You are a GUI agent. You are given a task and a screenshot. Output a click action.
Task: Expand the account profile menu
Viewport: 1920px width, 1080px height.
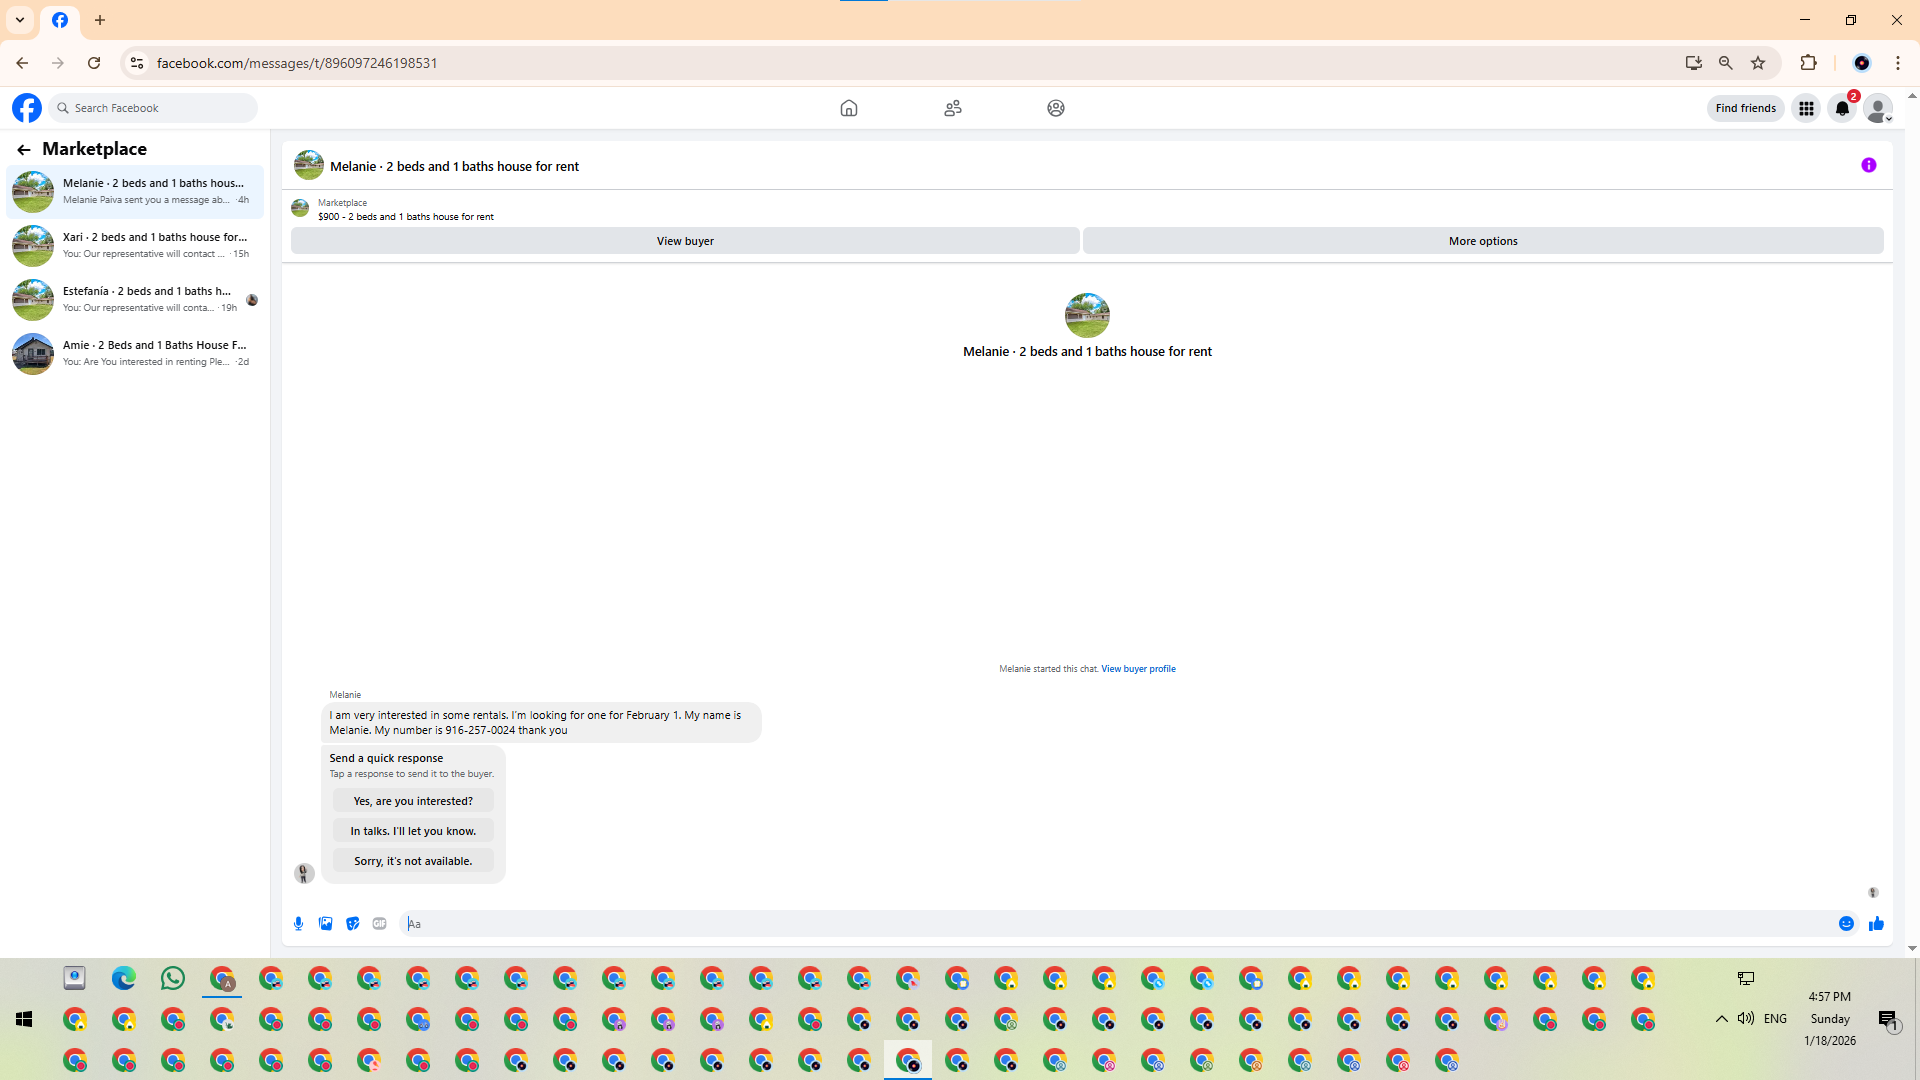click(x=1878, y=108)
